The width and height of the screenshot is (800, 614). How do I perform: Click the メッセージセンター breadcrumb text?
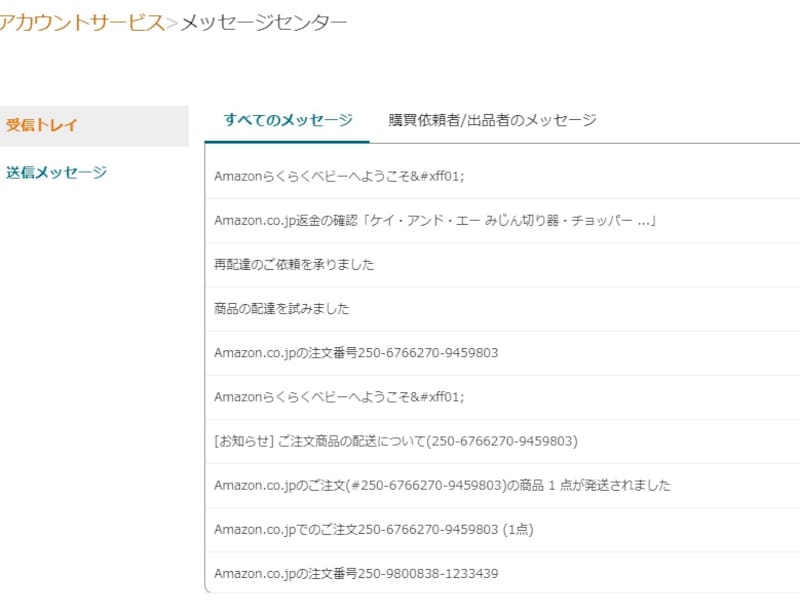point(264,24)
